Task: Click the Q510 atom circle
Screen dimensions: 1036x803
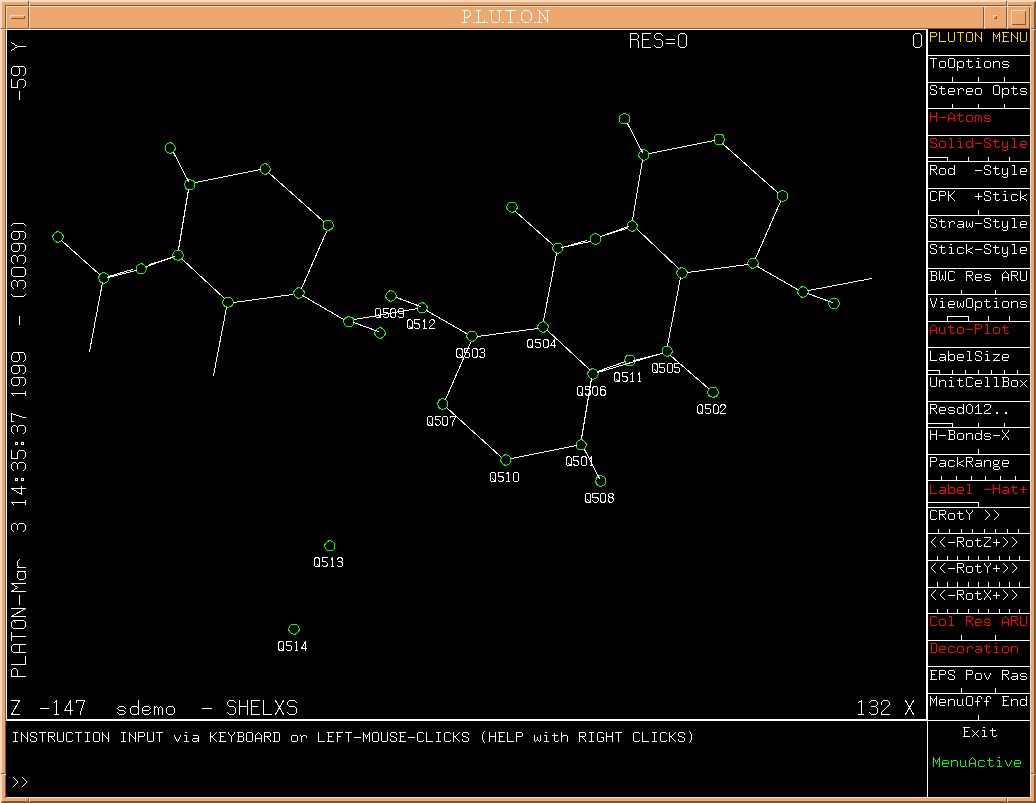Action: pyautogui.click(x=506, y=460)
